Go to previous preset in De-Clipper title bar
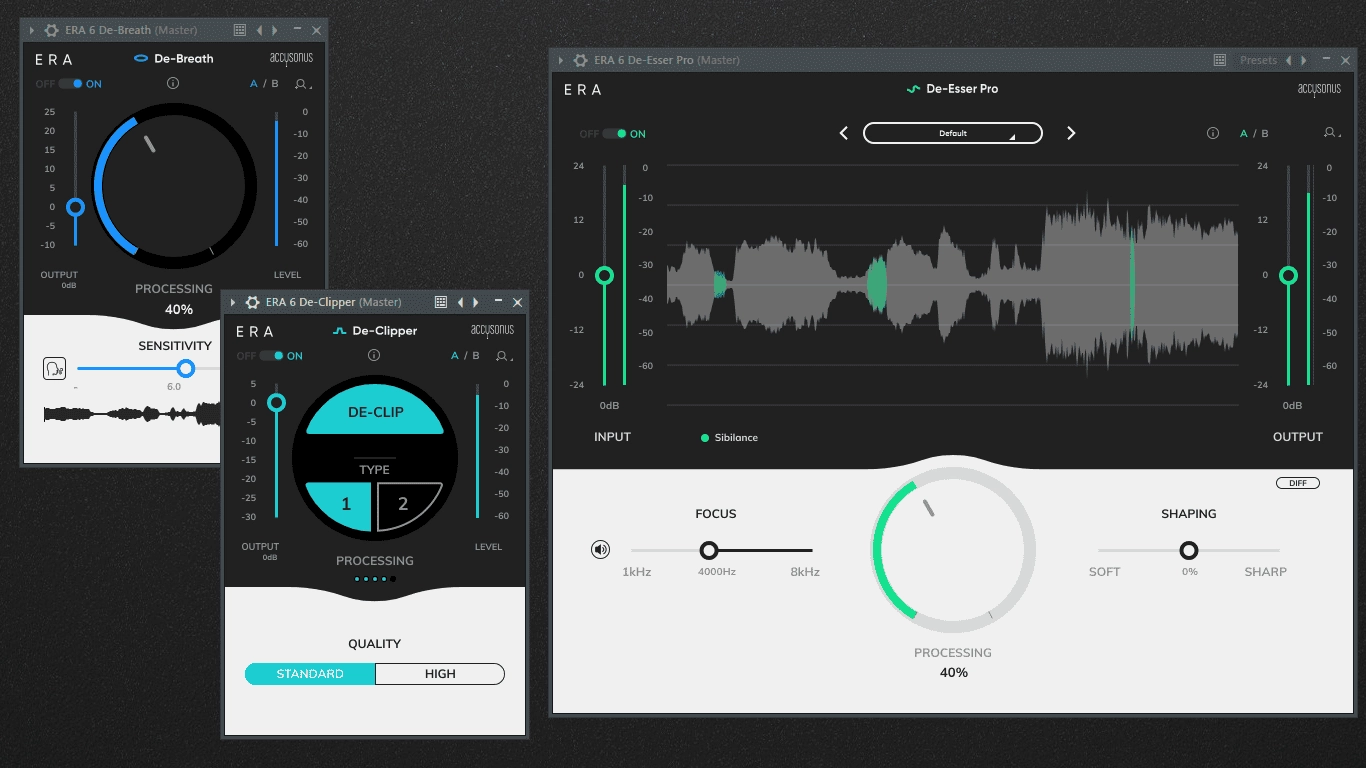Viewport: 1366px width, 768px height. (460, 302)
